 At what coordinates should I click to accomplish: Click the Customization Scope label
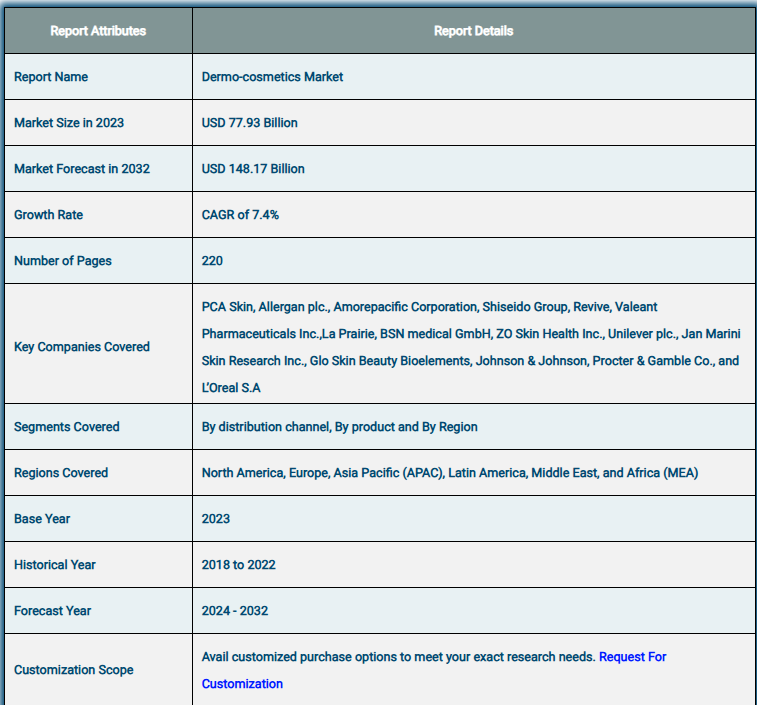(74, 670)
